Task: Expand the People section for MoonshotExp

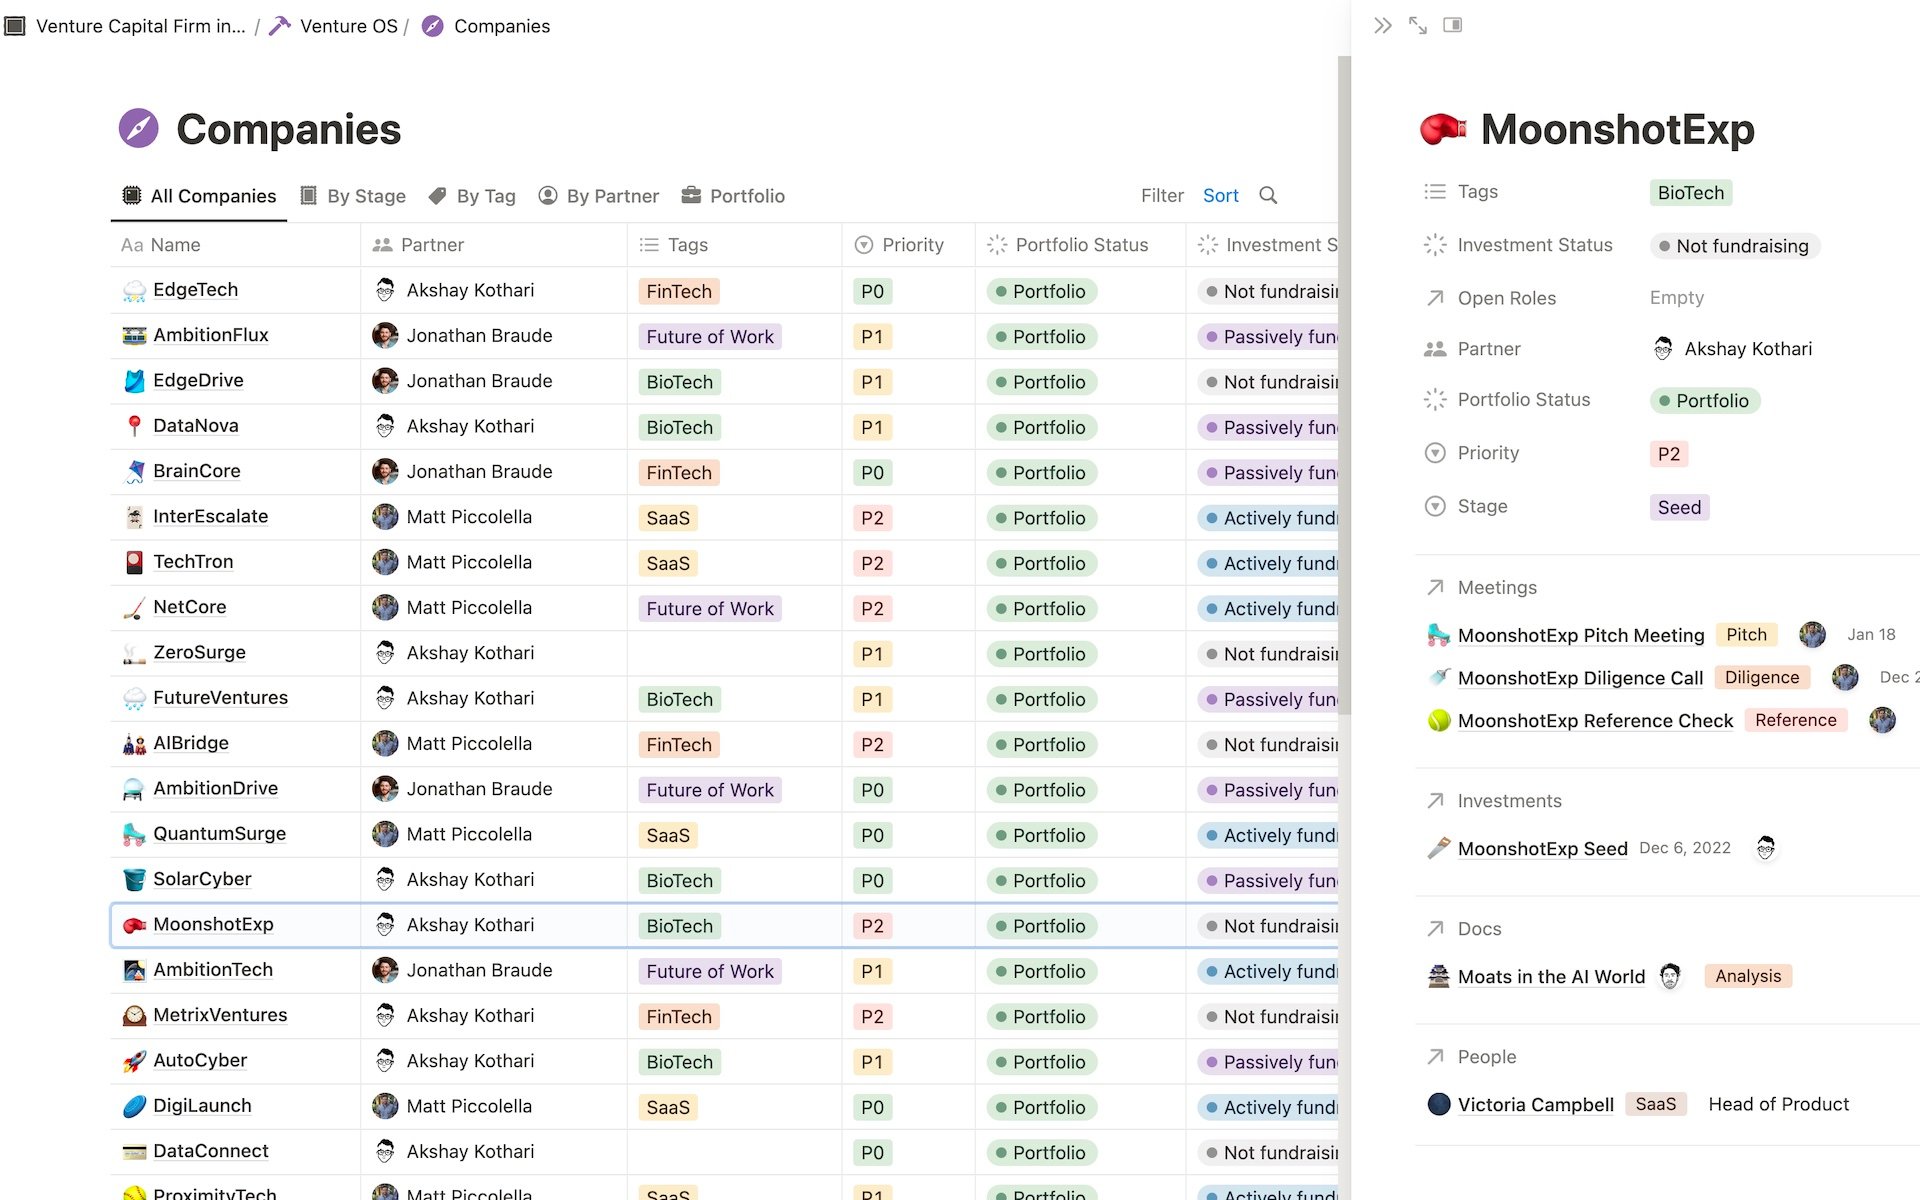Action: pos(1486,1055)
